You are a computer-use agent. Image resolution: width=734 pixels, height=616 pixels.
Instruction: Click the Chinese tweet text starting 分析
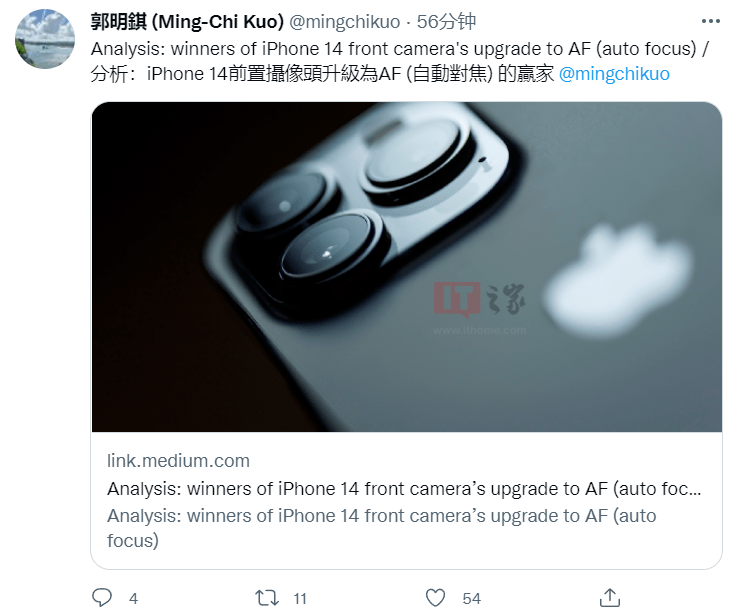[322, 74]
